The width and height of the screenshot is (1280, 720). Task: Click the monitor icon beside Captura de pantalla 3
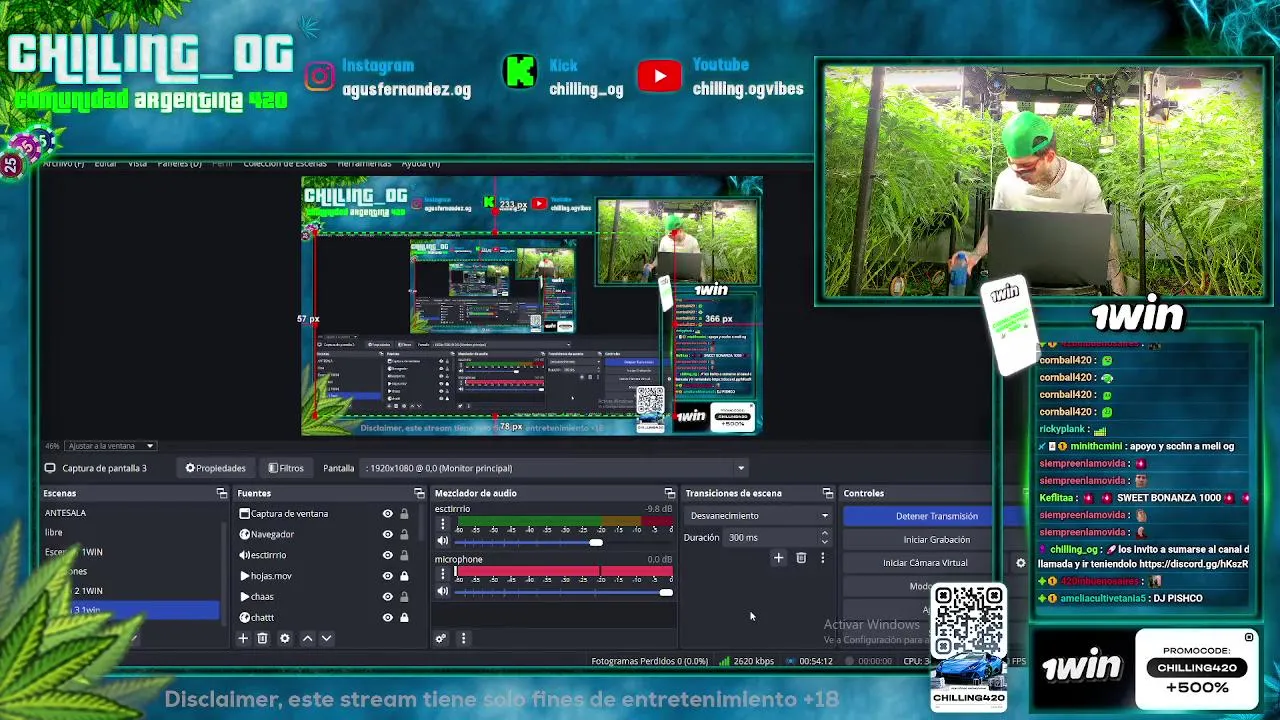point(50,468)
